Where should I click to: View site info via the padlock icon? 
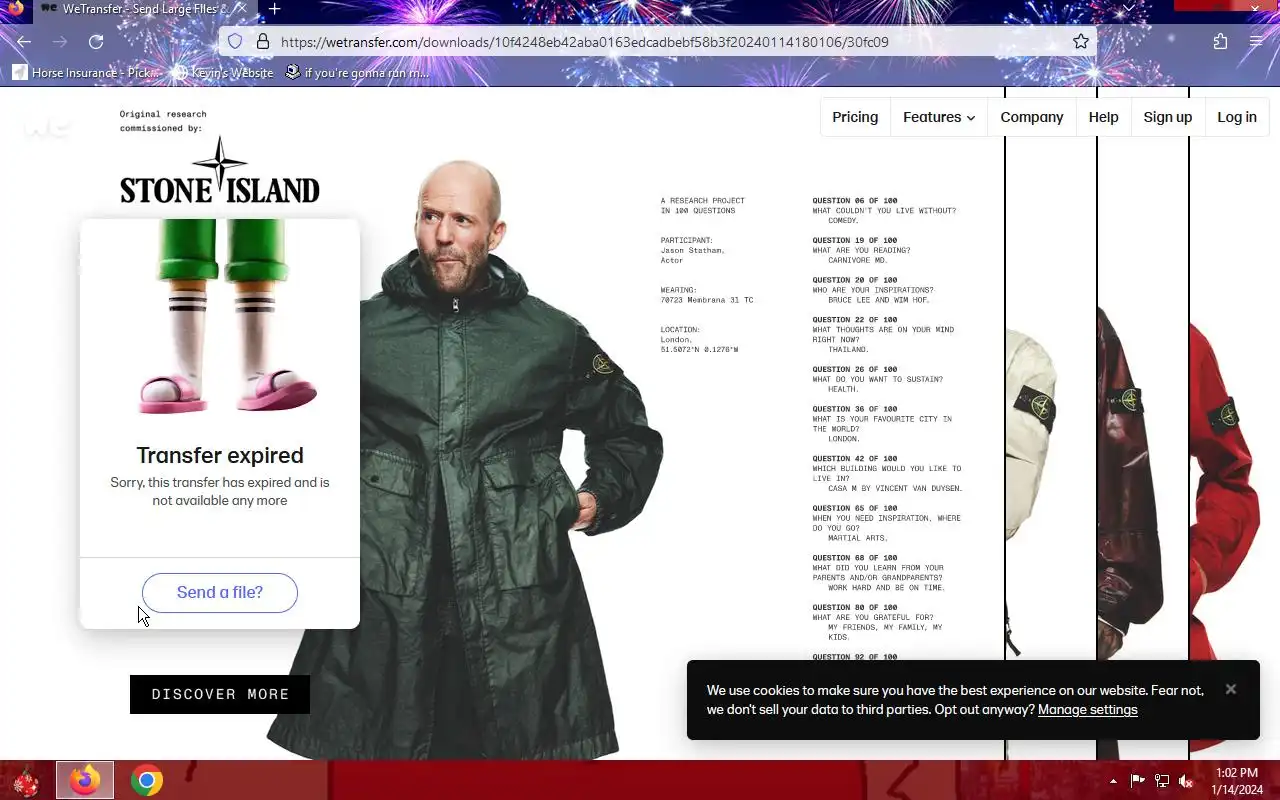coord(263,42)
